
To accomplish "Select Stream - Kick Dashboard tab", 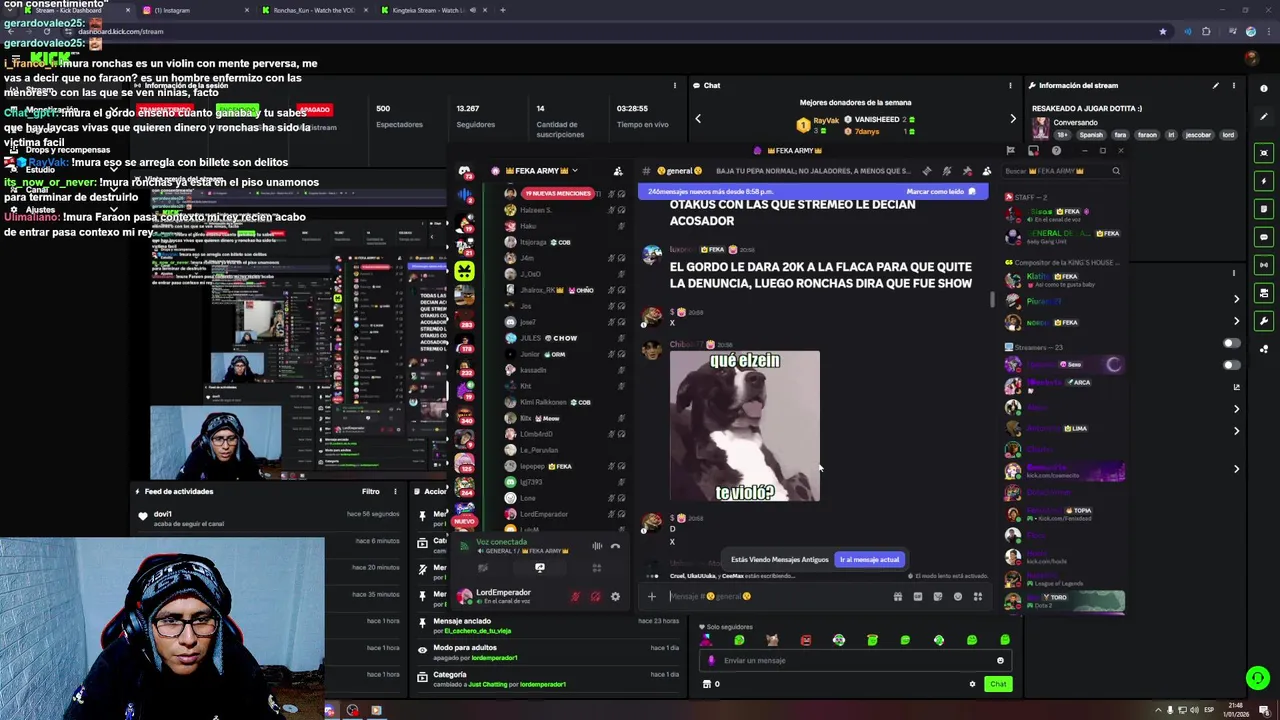I will pyautogui.click(x=75, y=10).
